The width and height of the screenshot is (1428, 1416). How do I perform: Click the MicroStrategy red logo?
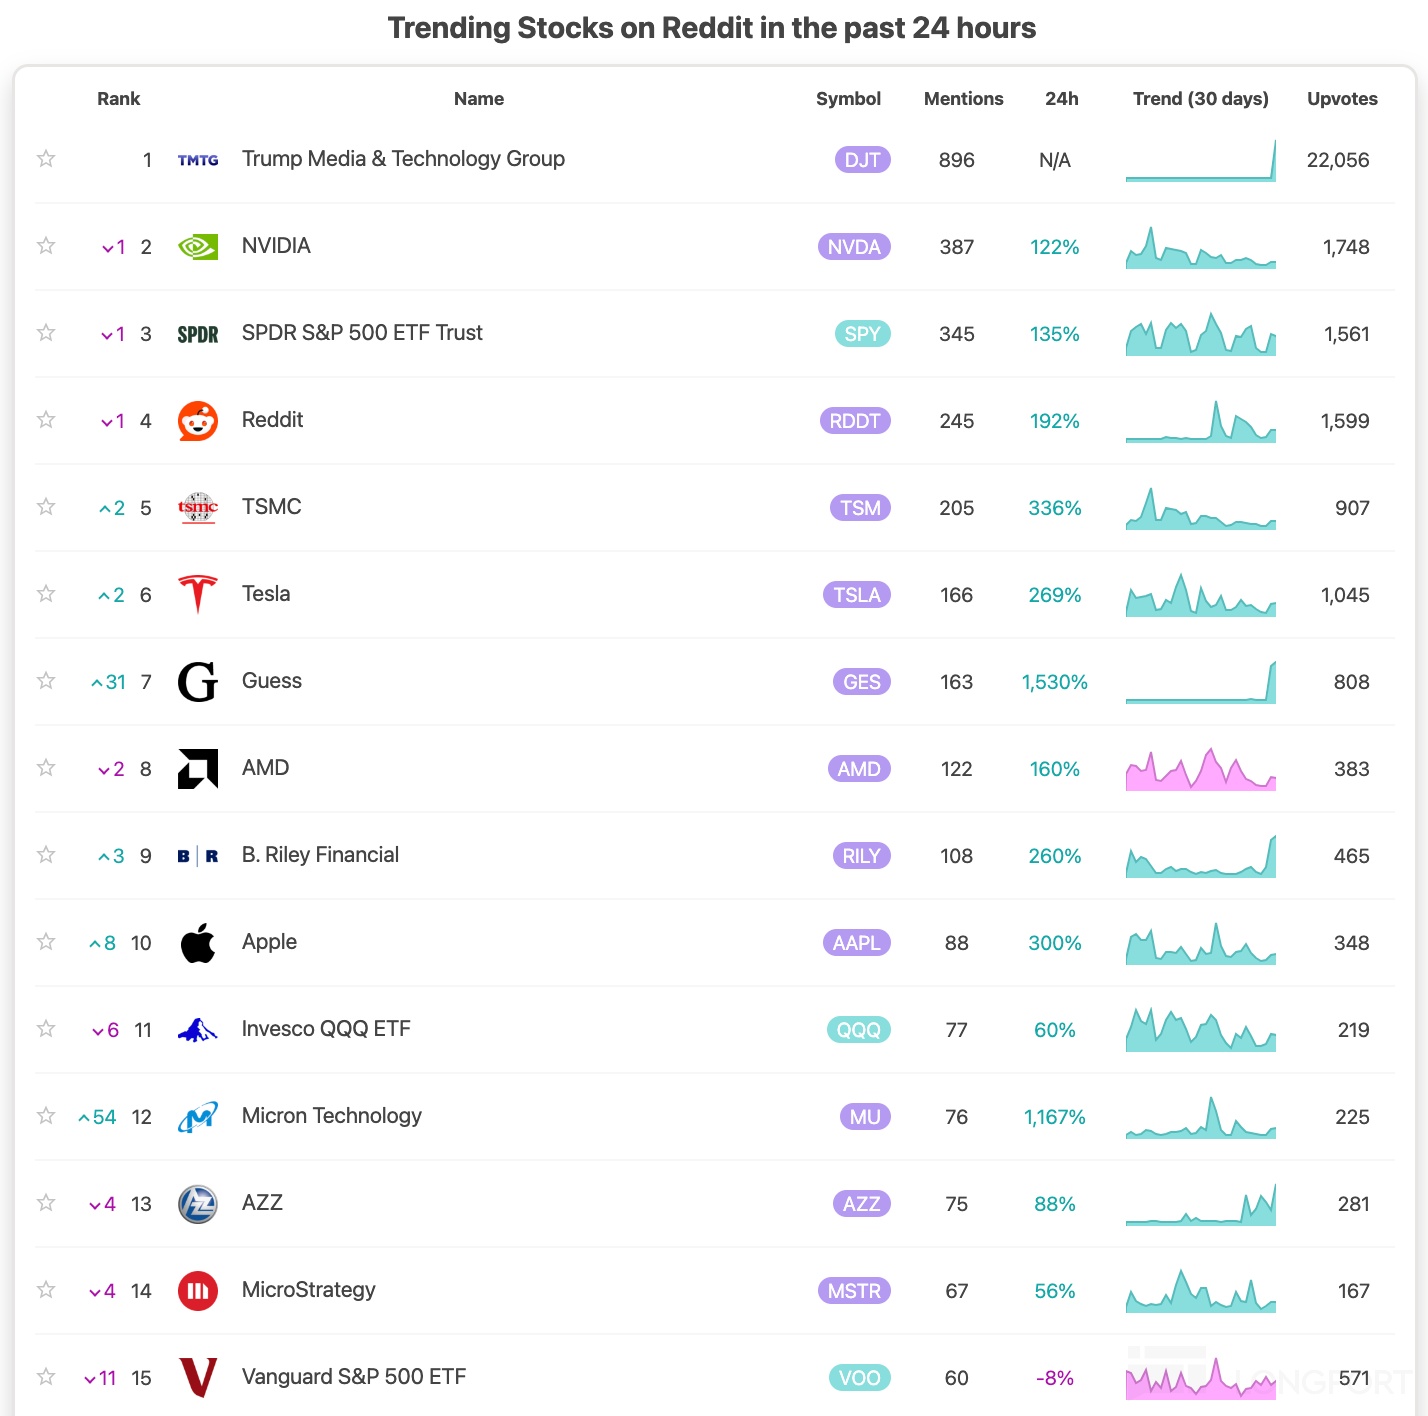198,1291
